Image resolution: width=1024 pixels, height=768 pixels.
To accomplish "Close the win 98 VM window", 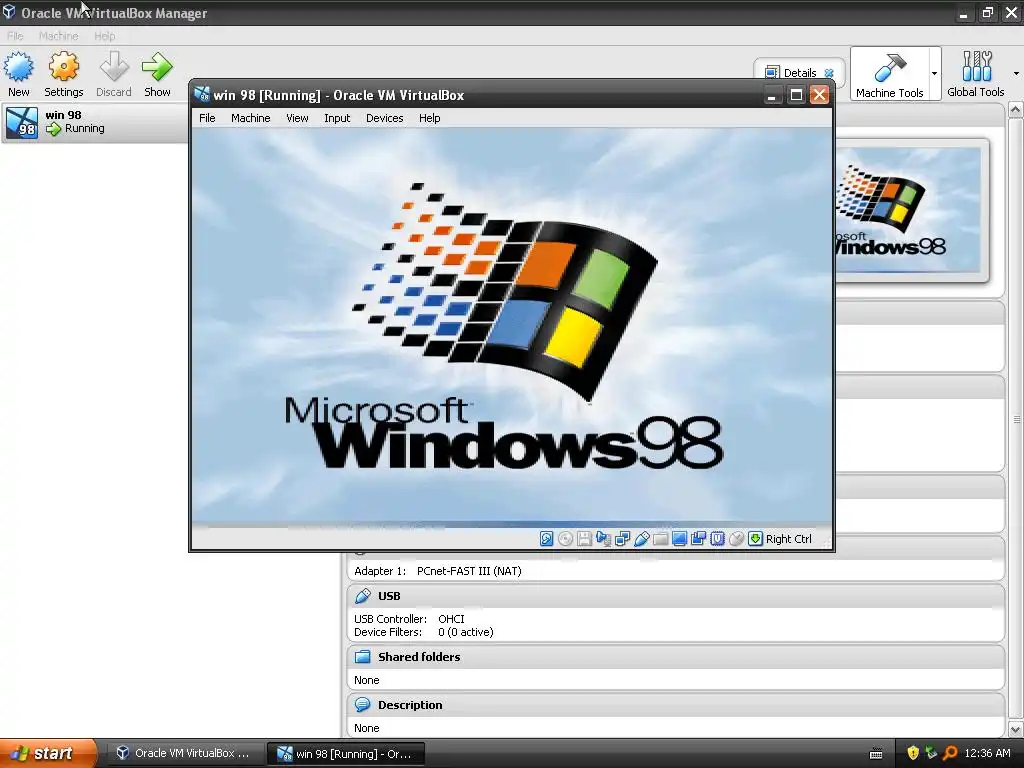I will coord(819,95).
